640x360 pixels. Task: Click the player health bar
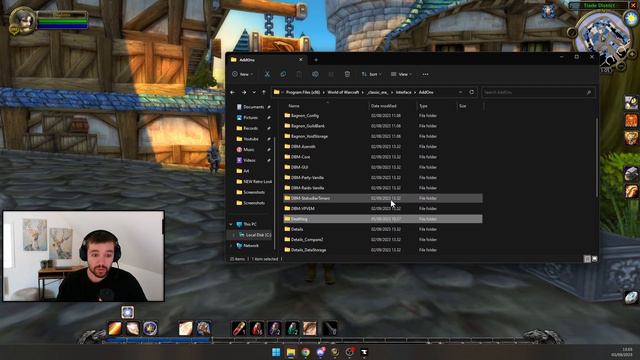tap(62, 21)
